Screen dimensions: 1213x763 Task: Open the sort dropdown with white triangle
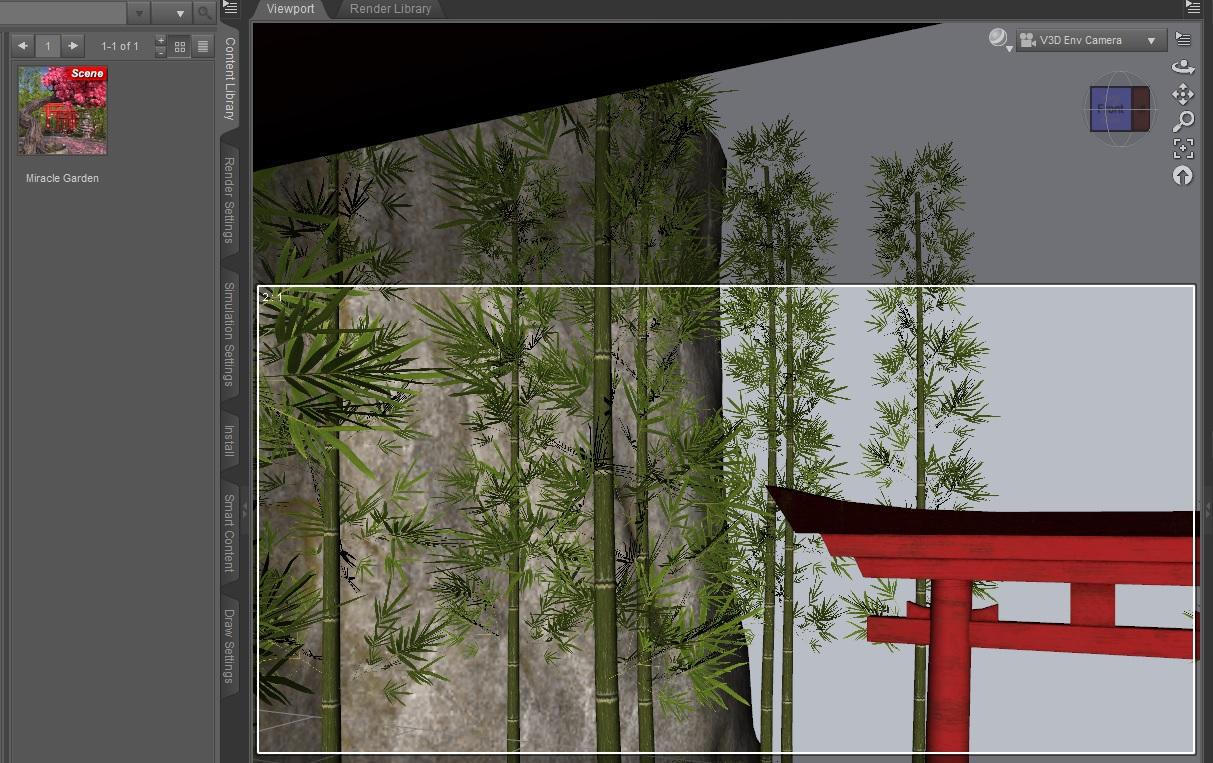tap(172, 13)
